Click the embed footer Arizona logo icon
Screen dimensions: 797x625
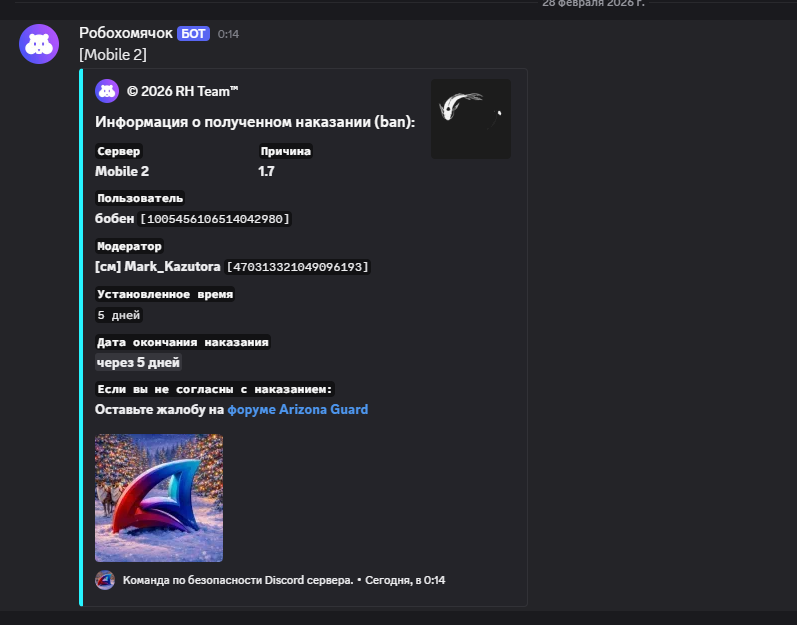click(x=105, y=580)
